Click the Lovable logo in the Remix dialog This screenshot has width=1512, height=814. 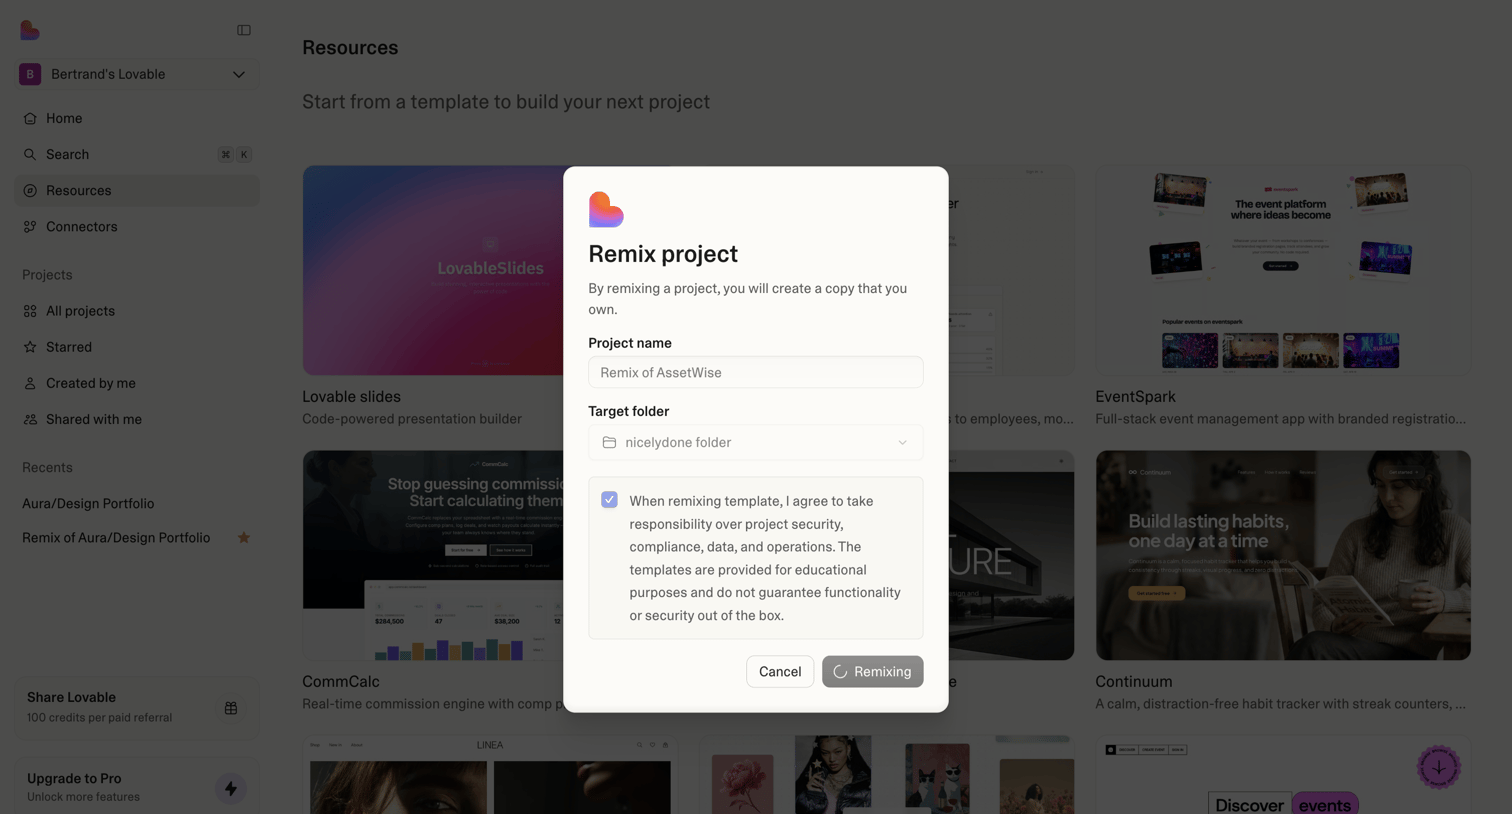(606, 210)
